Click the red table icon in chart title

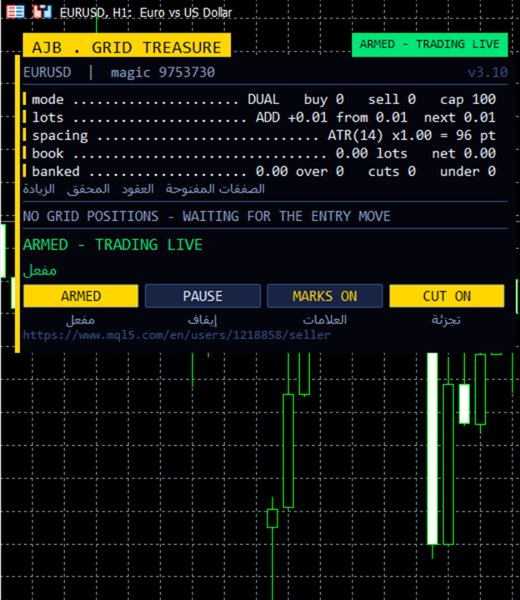[15, 12]
